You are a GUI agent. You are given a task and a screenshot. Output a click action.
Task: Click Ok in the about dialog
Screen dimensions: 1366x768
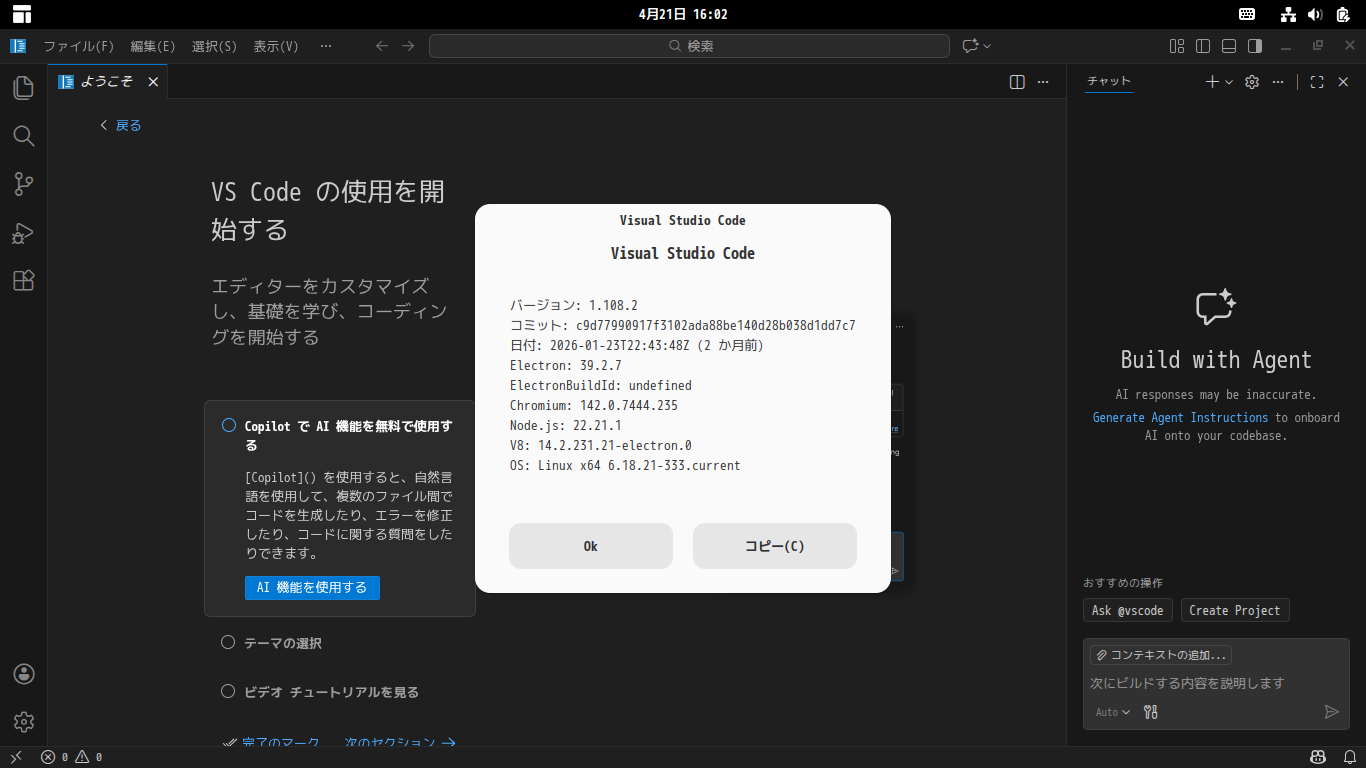(591, 546)
